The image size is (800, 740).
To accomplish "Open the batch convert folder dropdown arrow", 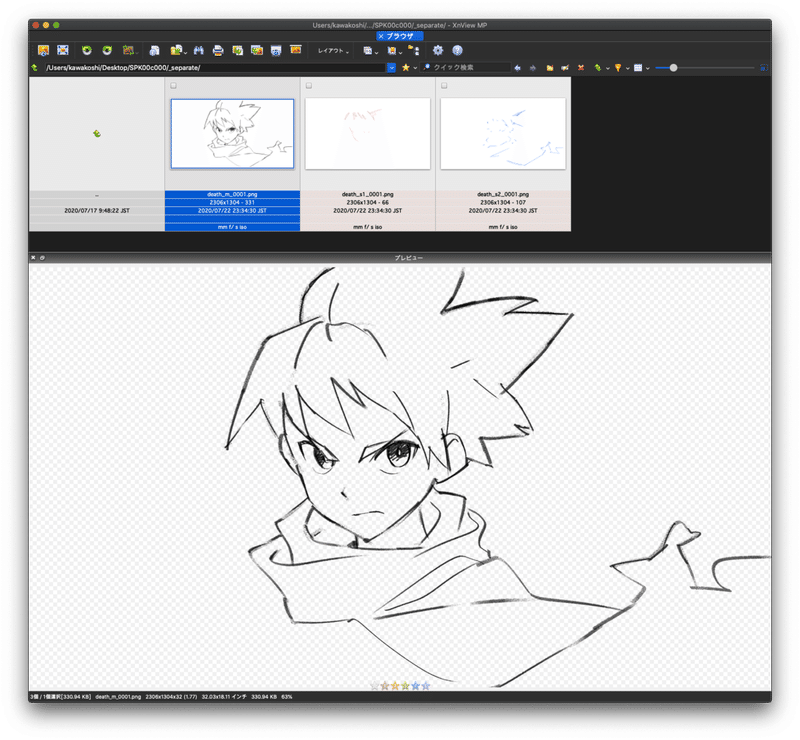I will [185, 52].
